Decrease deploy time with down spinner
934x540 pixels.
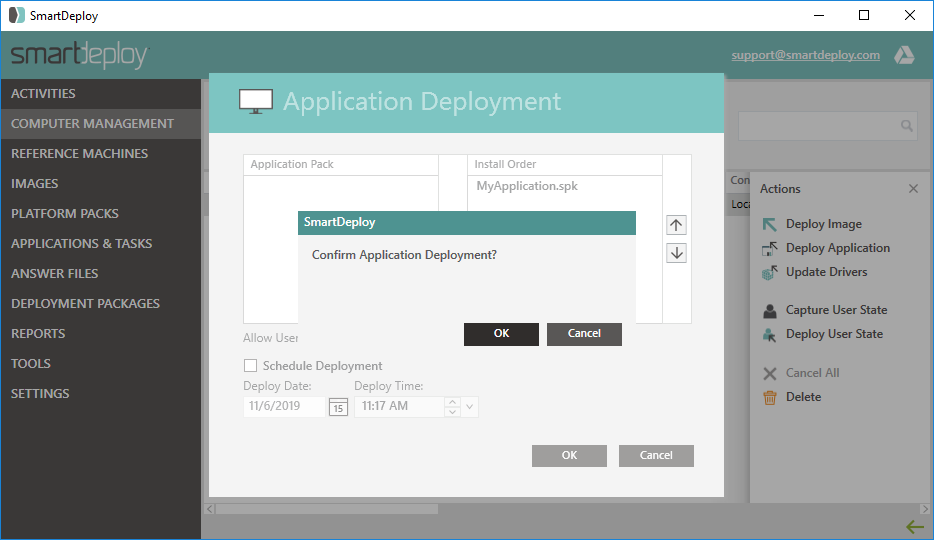click(x=452, y=412)
